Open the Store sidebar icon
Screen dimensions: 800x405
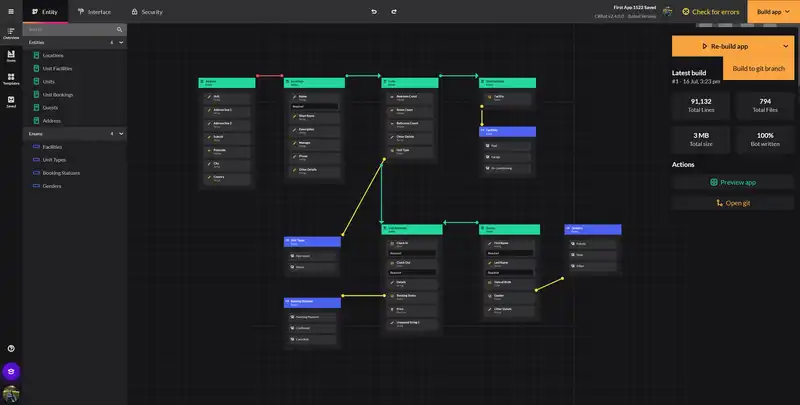point(11,56)
